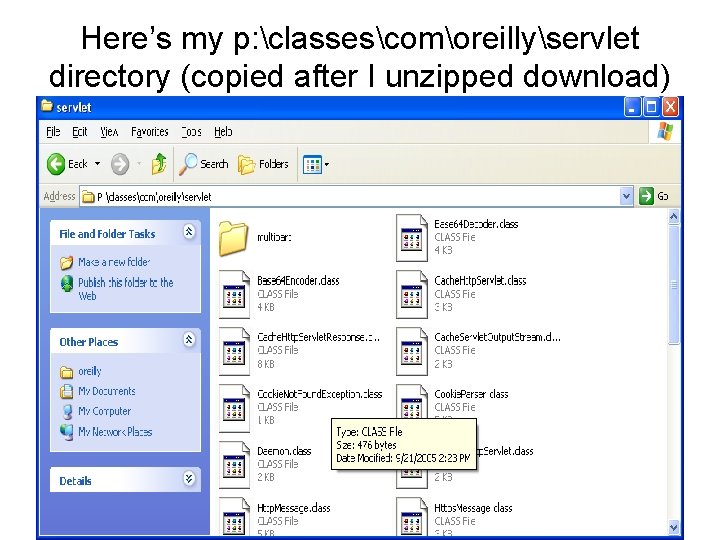Click the My Network Places icon
The image size is (720, 540).
tap(67, 432)
